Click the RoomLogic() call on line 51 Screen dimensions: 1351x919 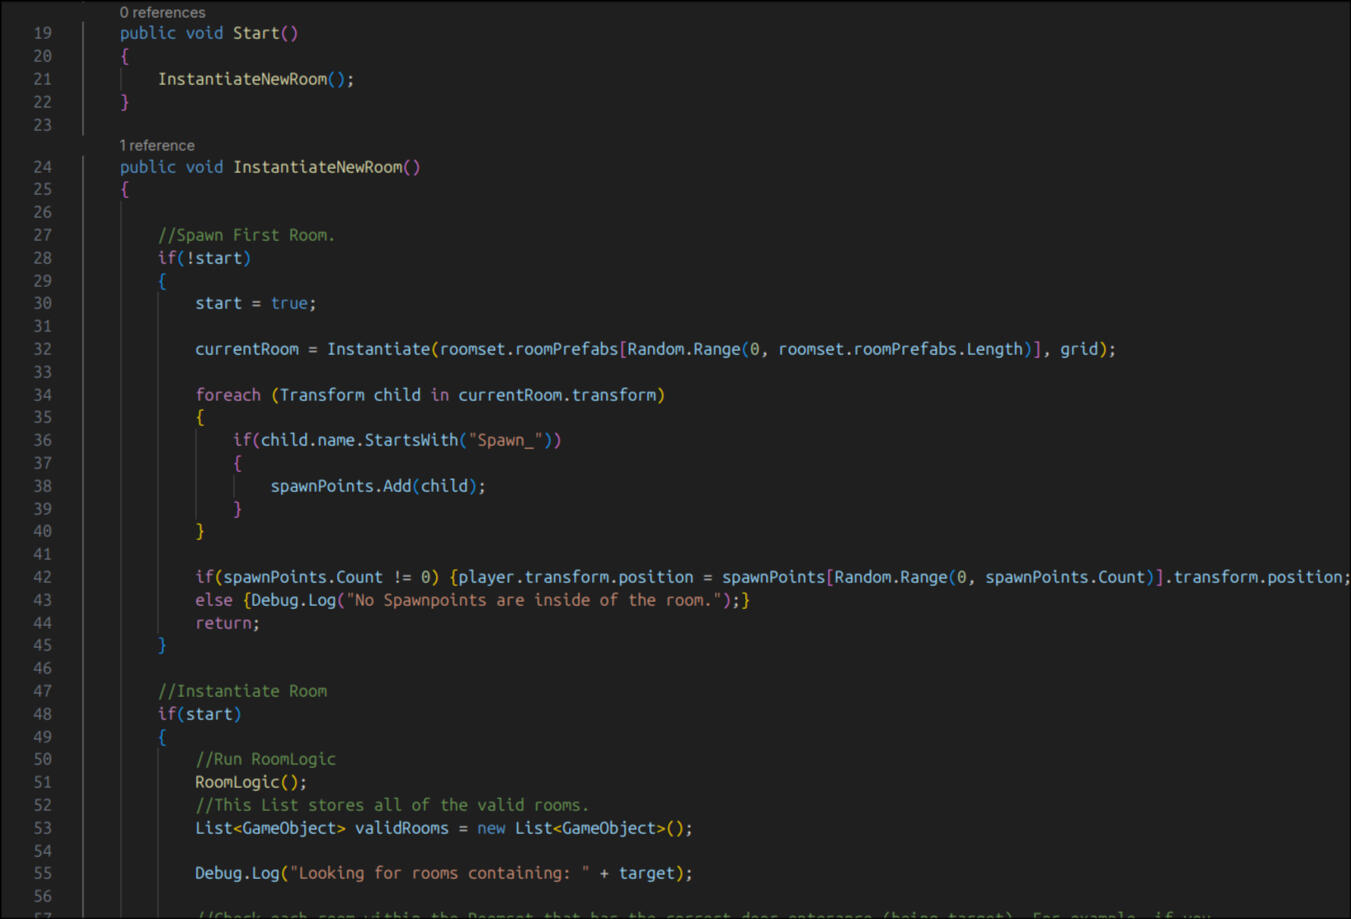tap(246, 782)
